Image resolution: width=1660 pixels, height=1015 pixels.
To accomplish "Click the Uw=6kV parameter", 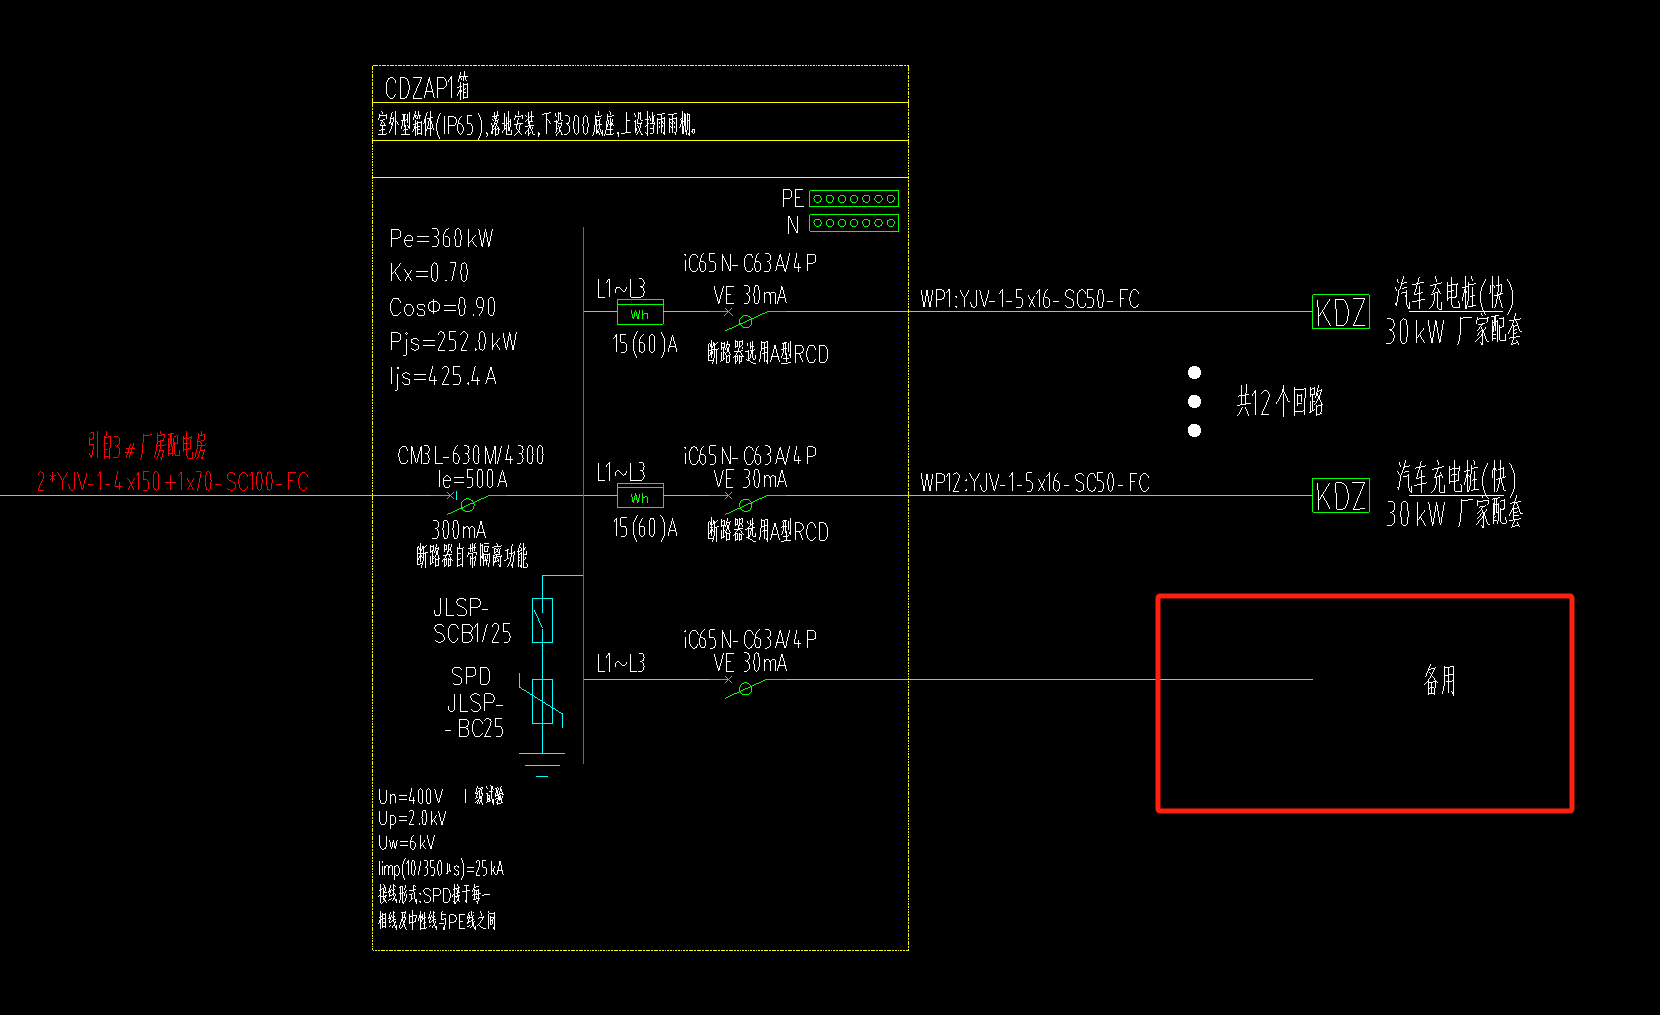I will coord(406,843).
